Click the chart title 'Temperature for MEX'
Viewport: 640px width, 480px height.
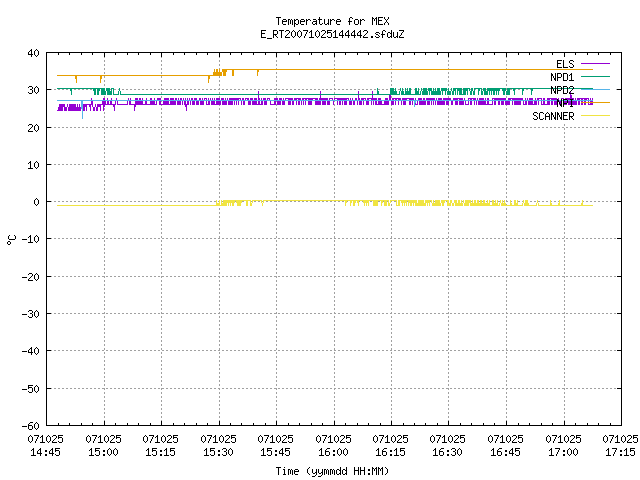(x=332, y=21)
